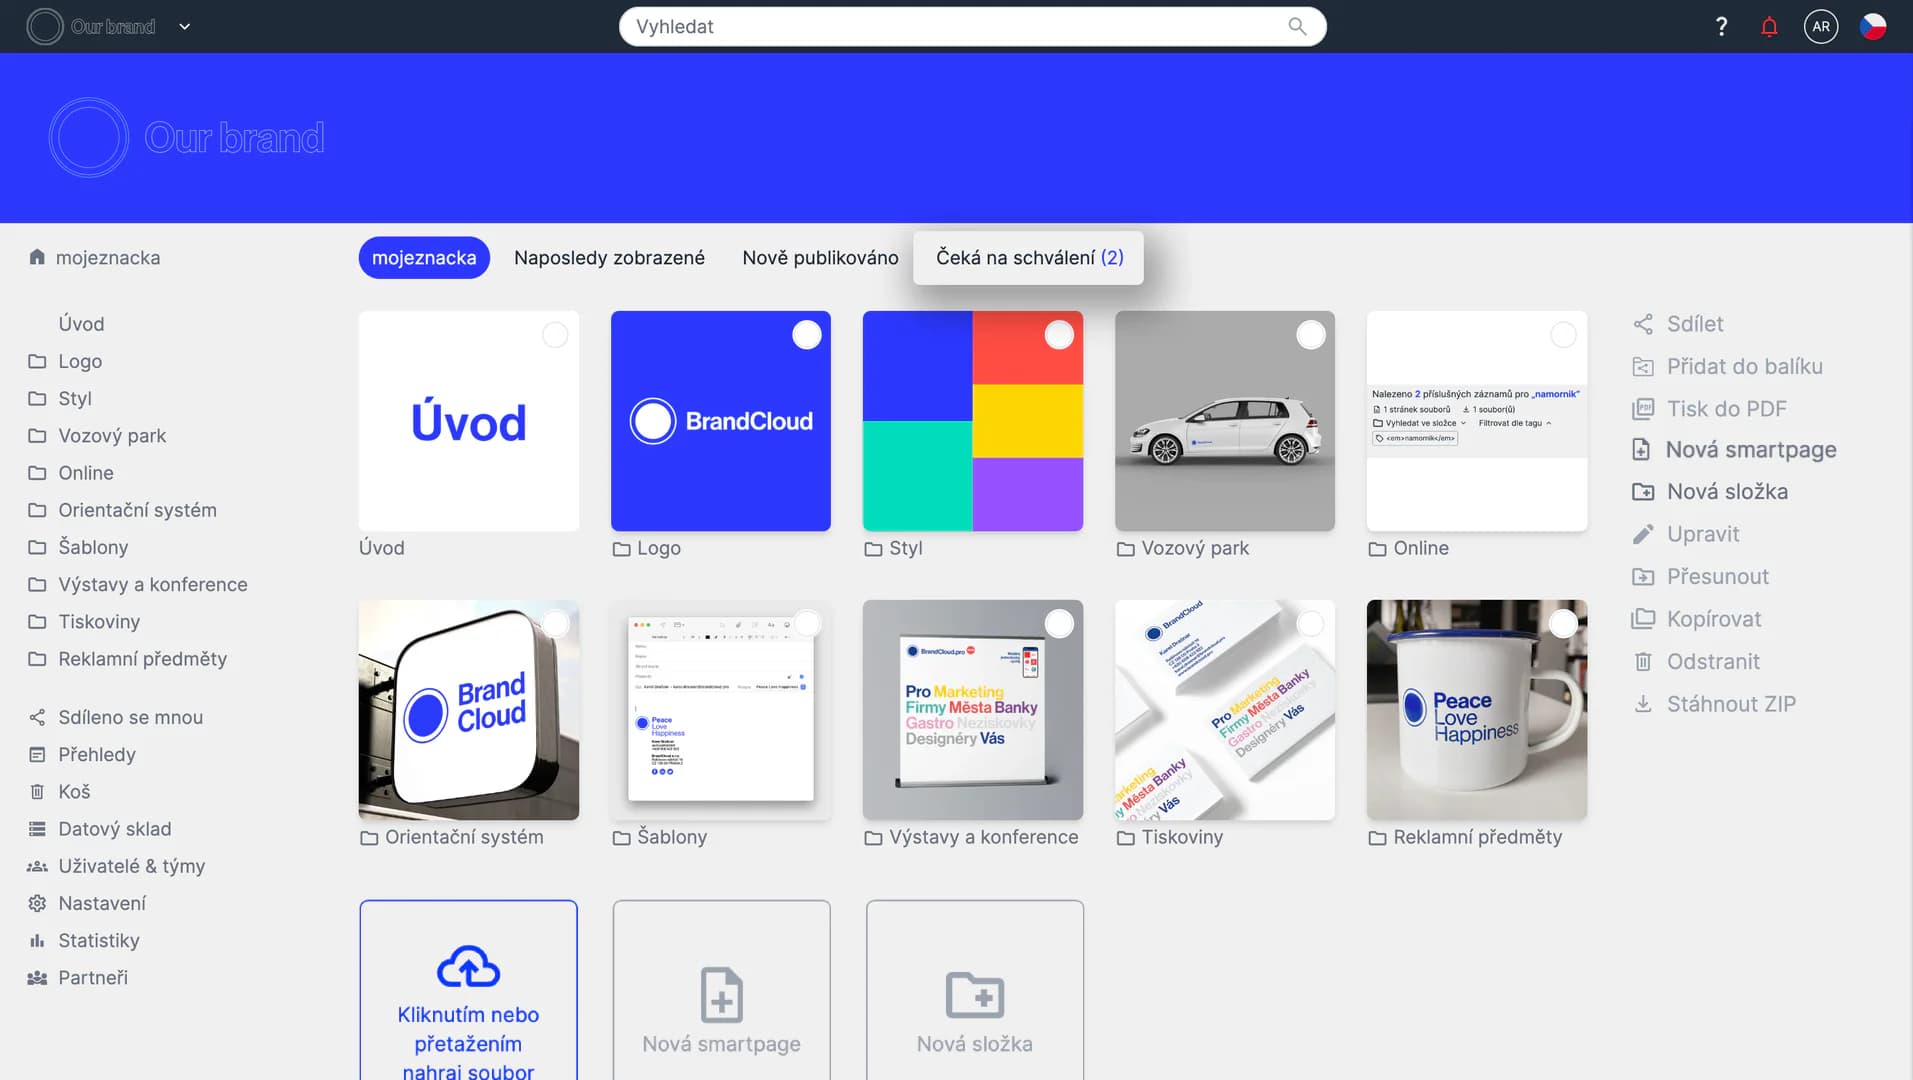1913x1080 pixels.
Task: Open the help question mark icon
Action: pos(1721,27)
